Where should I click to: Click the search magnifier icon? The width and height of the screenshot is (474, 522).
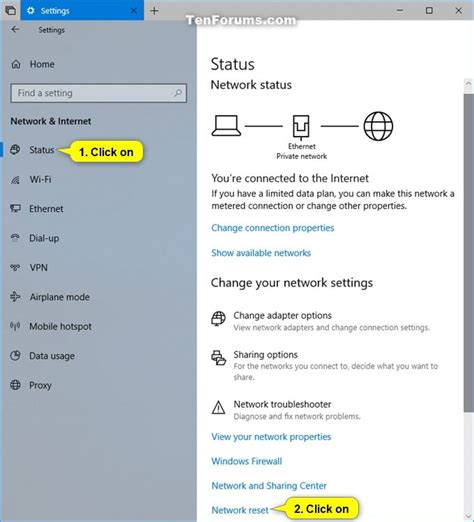coord(178,93)
